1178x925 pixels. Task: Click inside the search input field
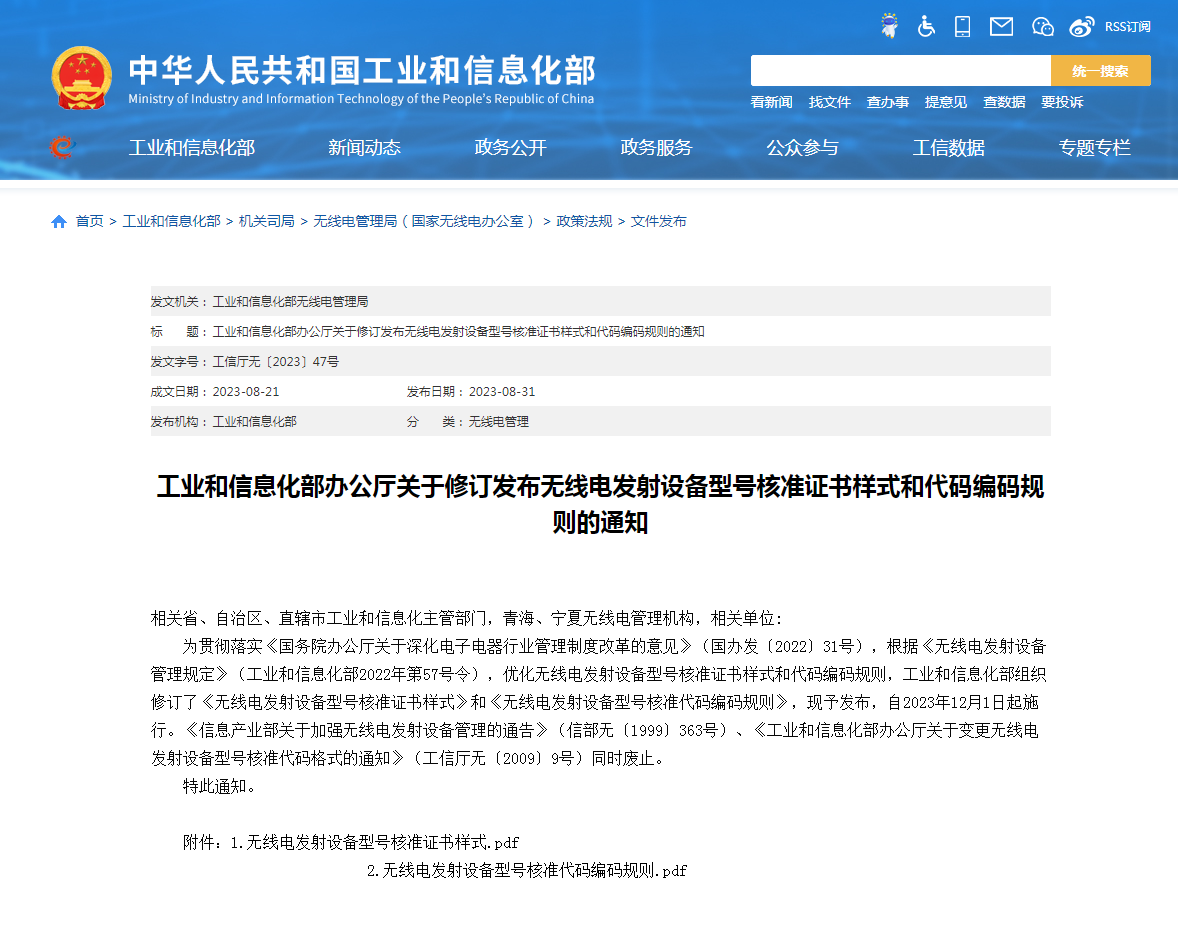900,71
